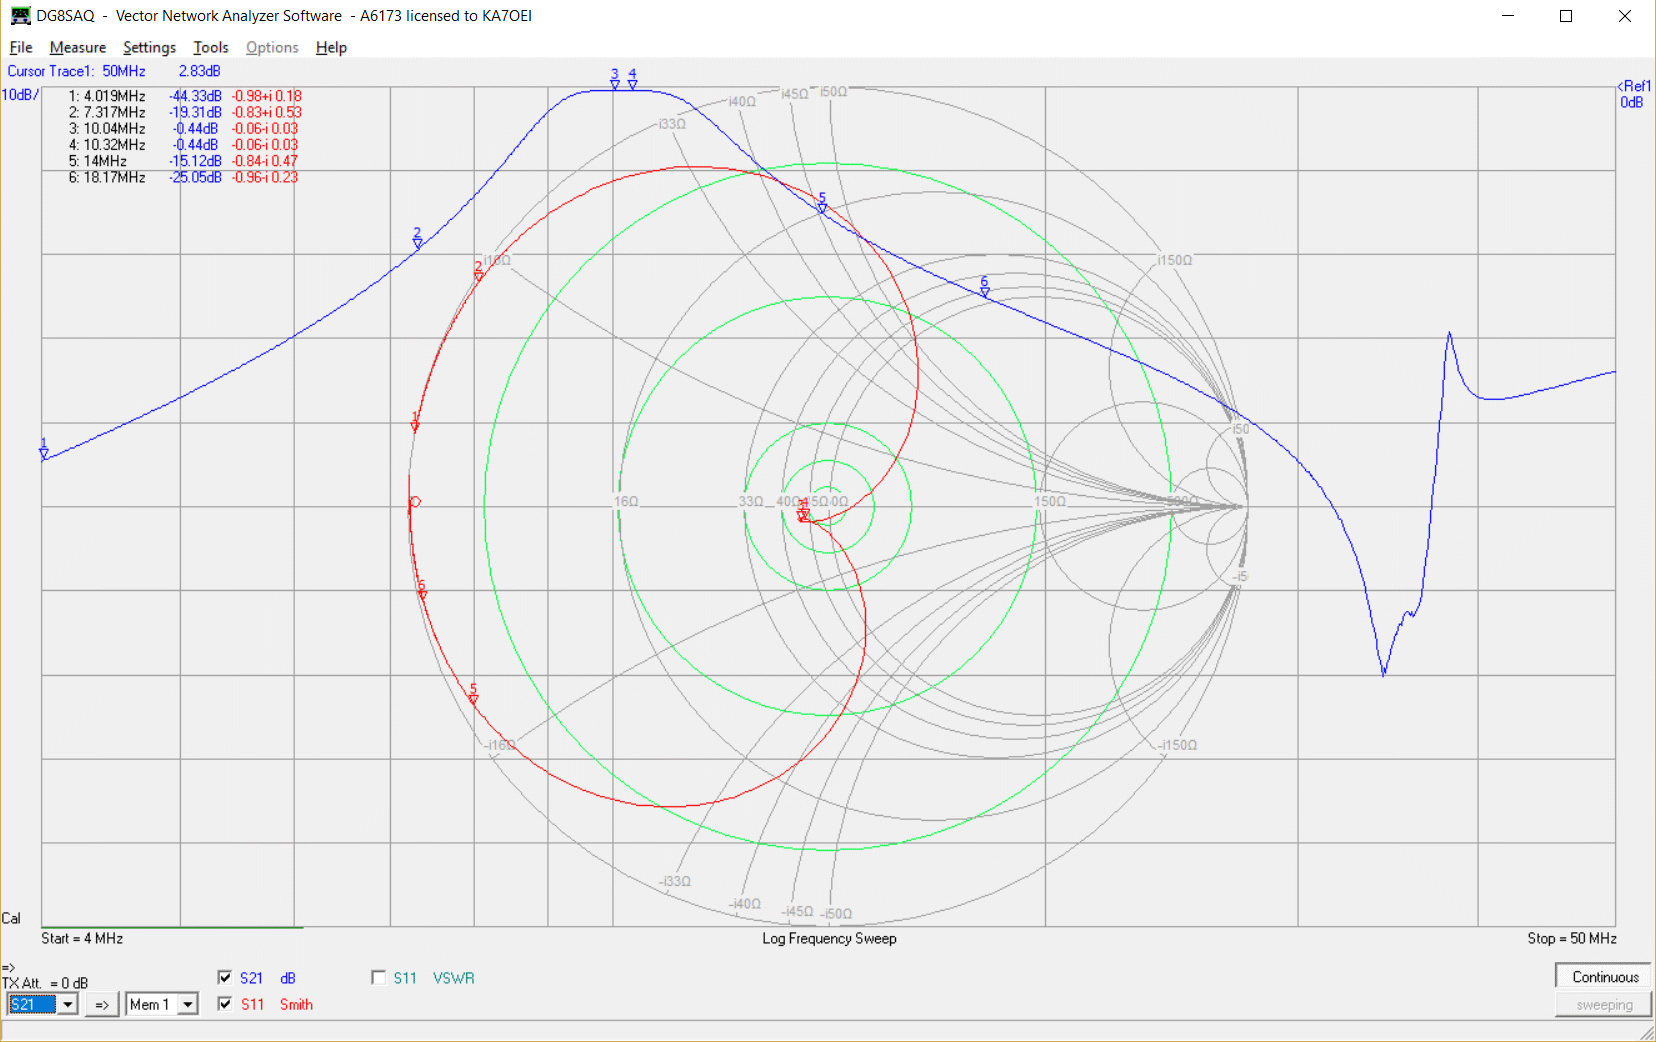Viewport: 1656px width, 1042px height.
Task: Click the Ref1 0dB reference level label
Action: 1634,94
